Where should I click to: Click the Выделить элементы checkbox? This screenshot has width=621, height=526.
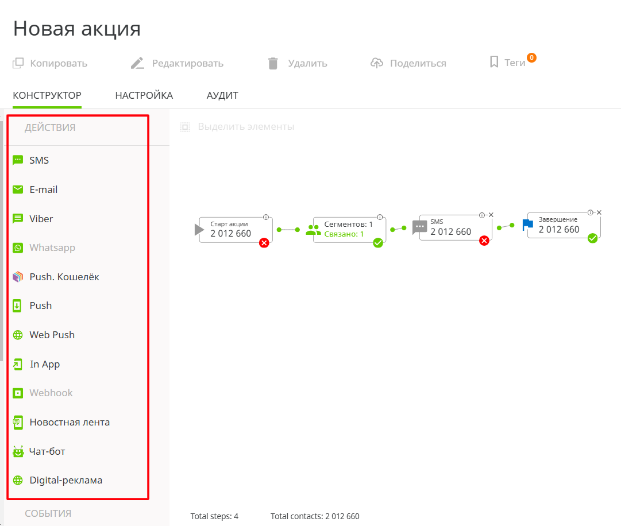click(186, 127)
